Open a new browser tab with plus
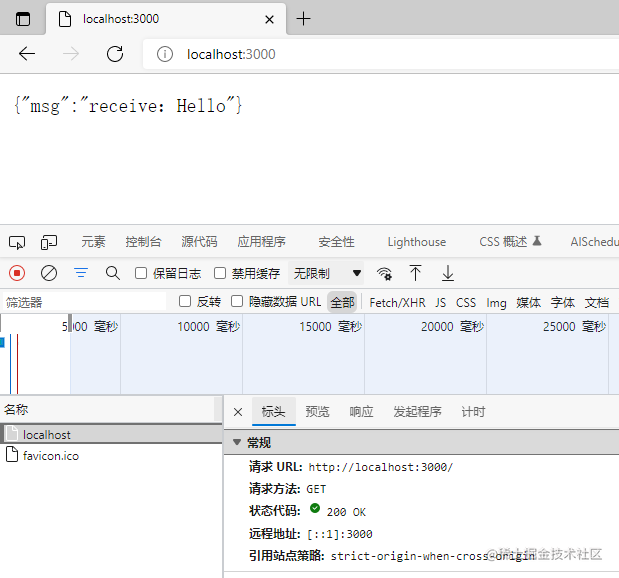 [x=303, y=19]
